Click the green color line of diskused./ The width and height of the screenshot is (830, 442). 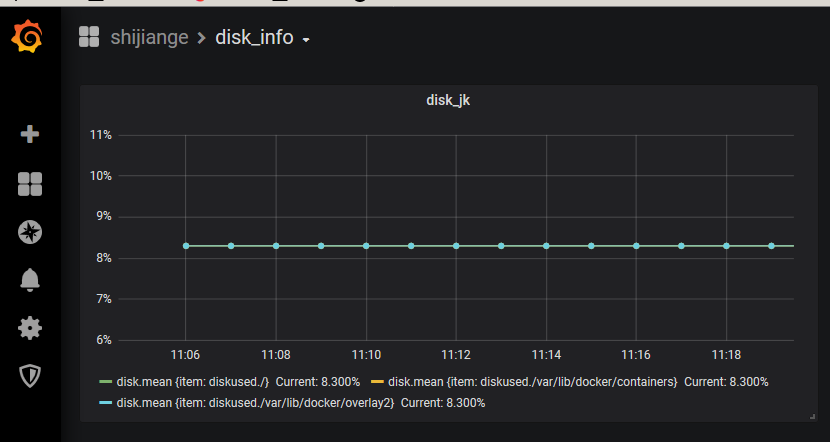click(106, 382)
